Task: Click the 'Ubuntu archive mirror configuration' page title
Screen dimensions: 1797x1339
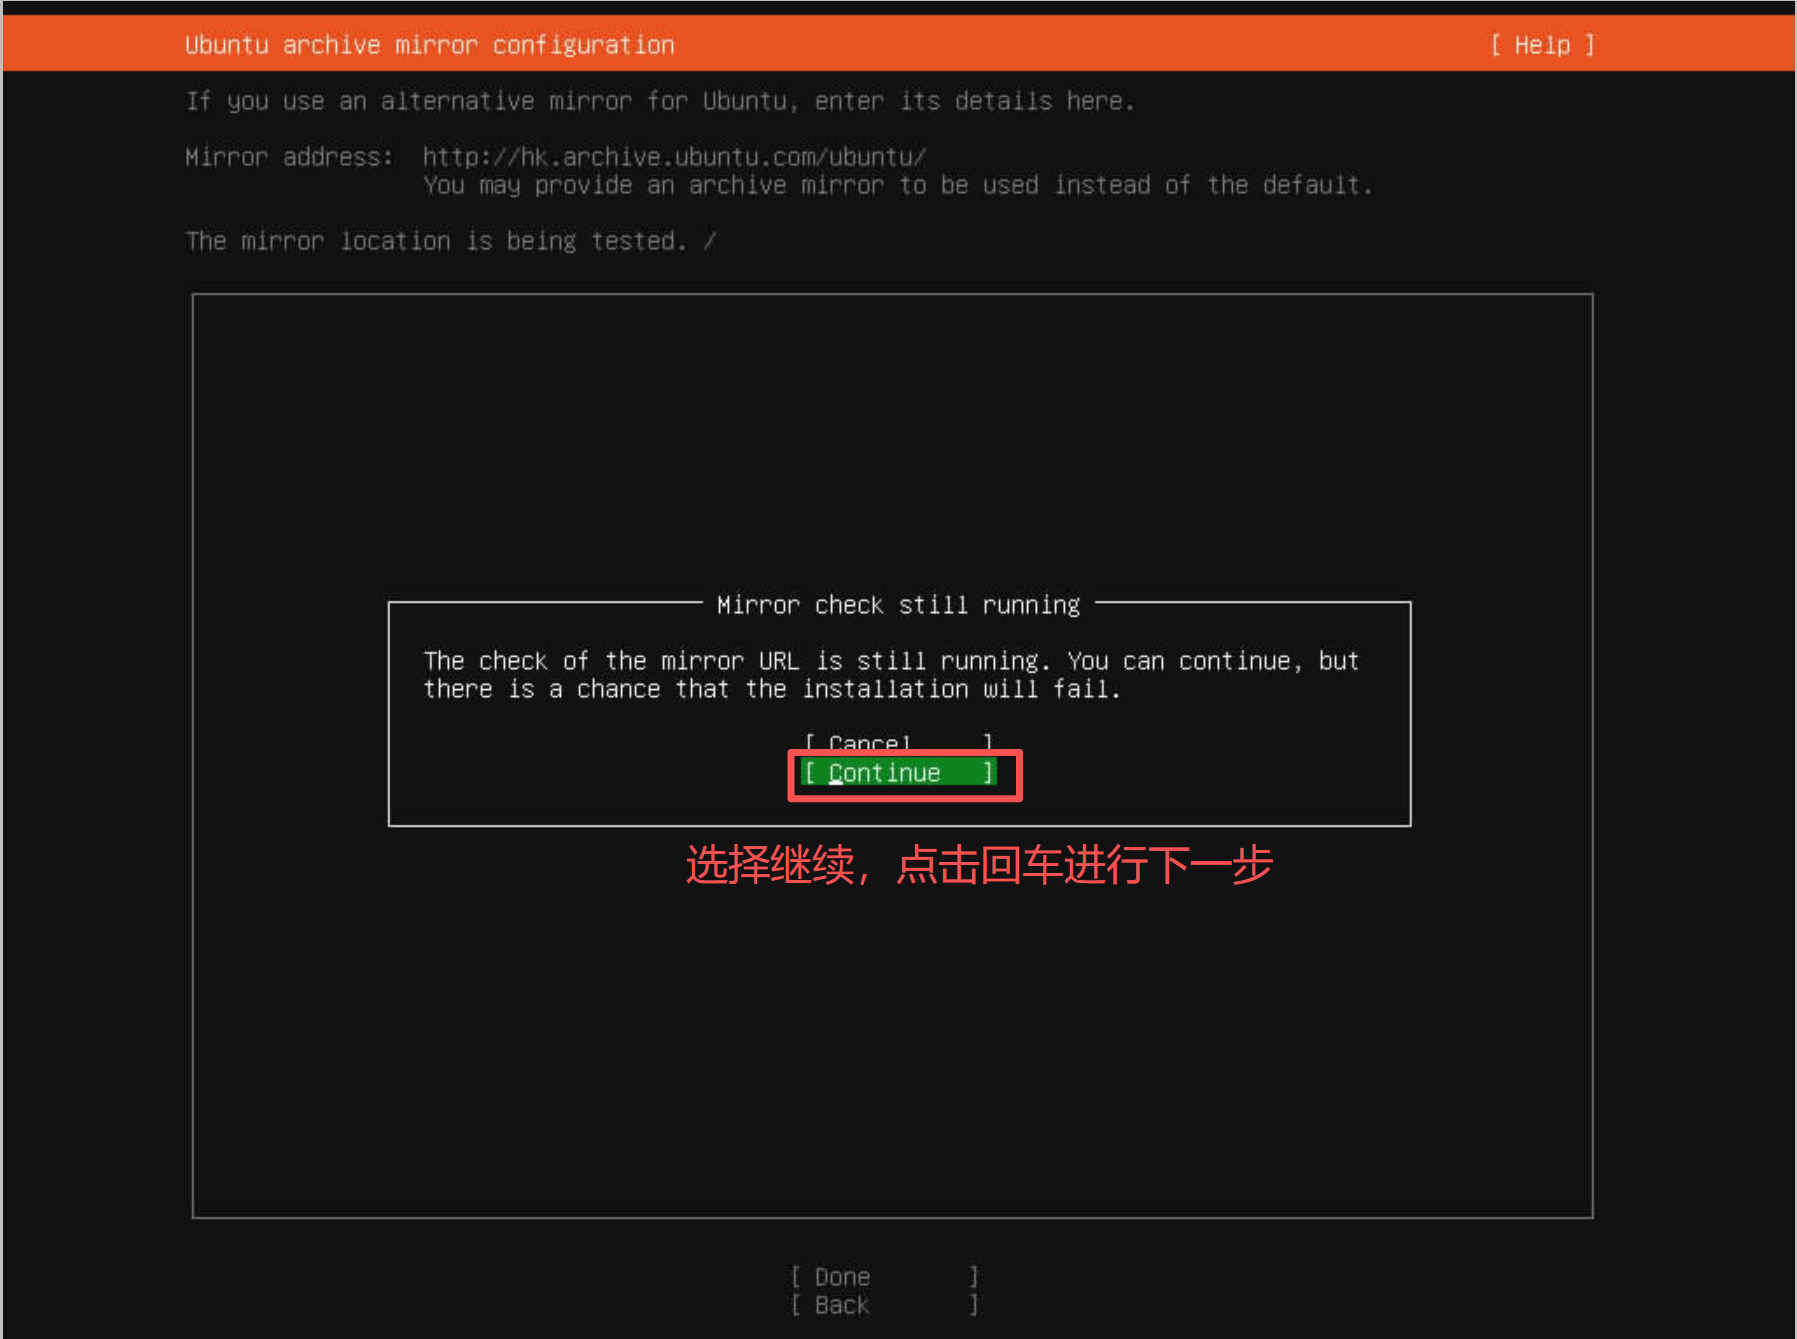Action: point(429,45)
